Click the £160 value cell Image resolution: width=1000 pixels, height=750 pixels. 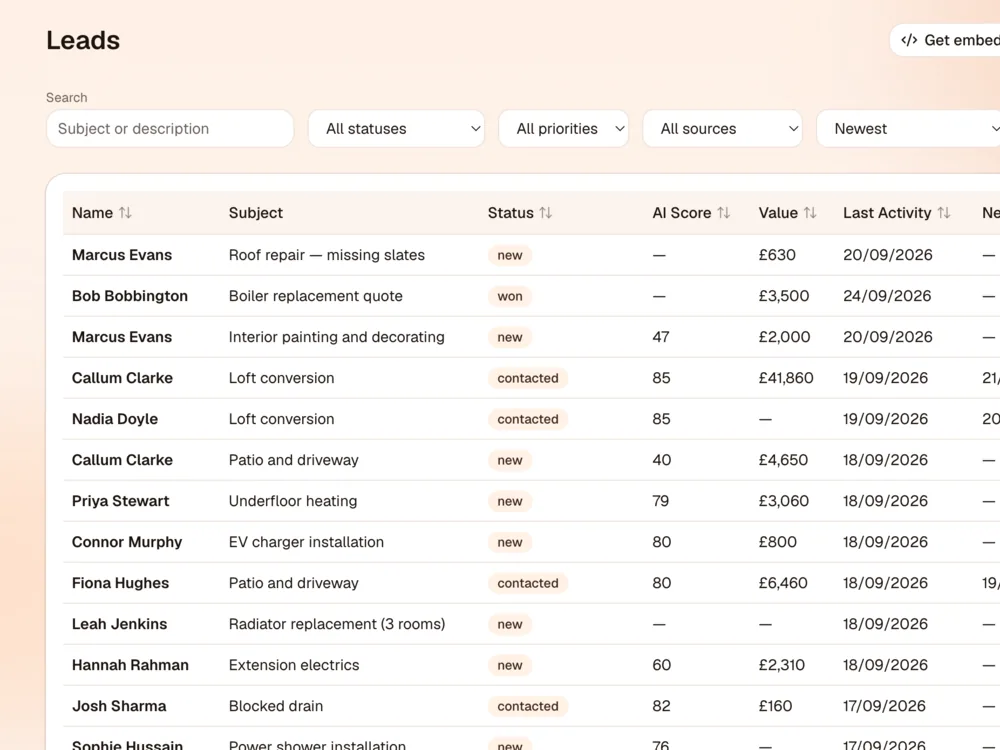pos(775,706)
